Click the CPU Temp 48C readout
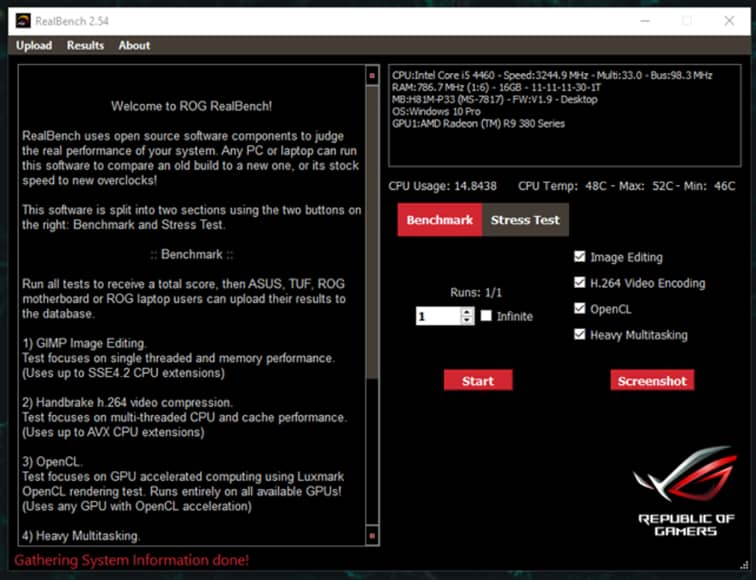The image size is (756, 580). [627, 186]
